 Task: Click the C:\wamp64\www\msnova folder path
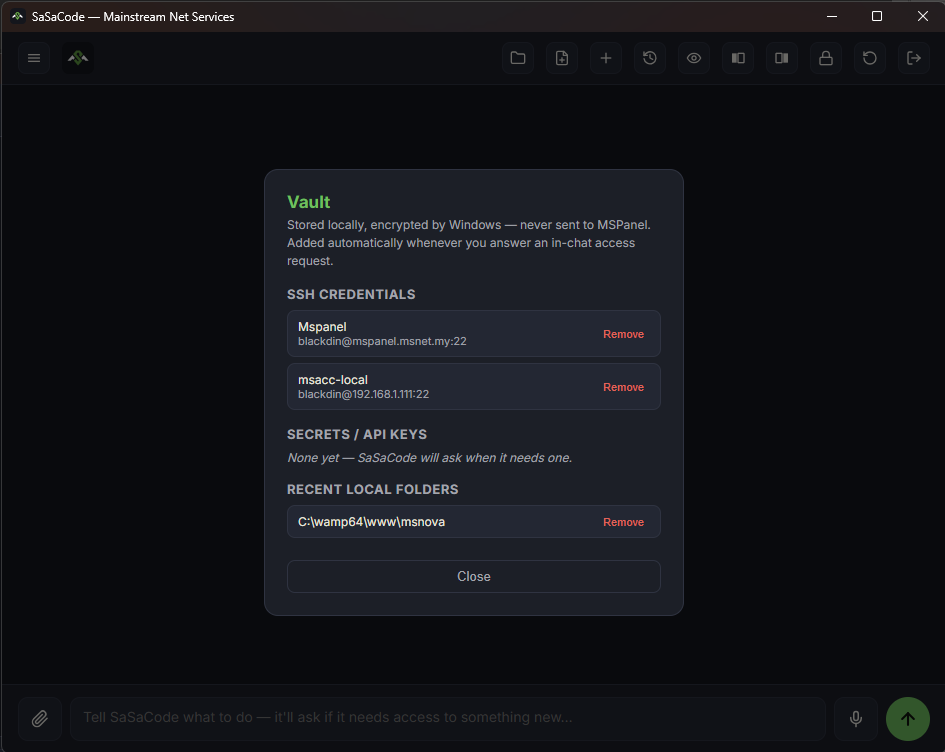click(x=371, y=522)
